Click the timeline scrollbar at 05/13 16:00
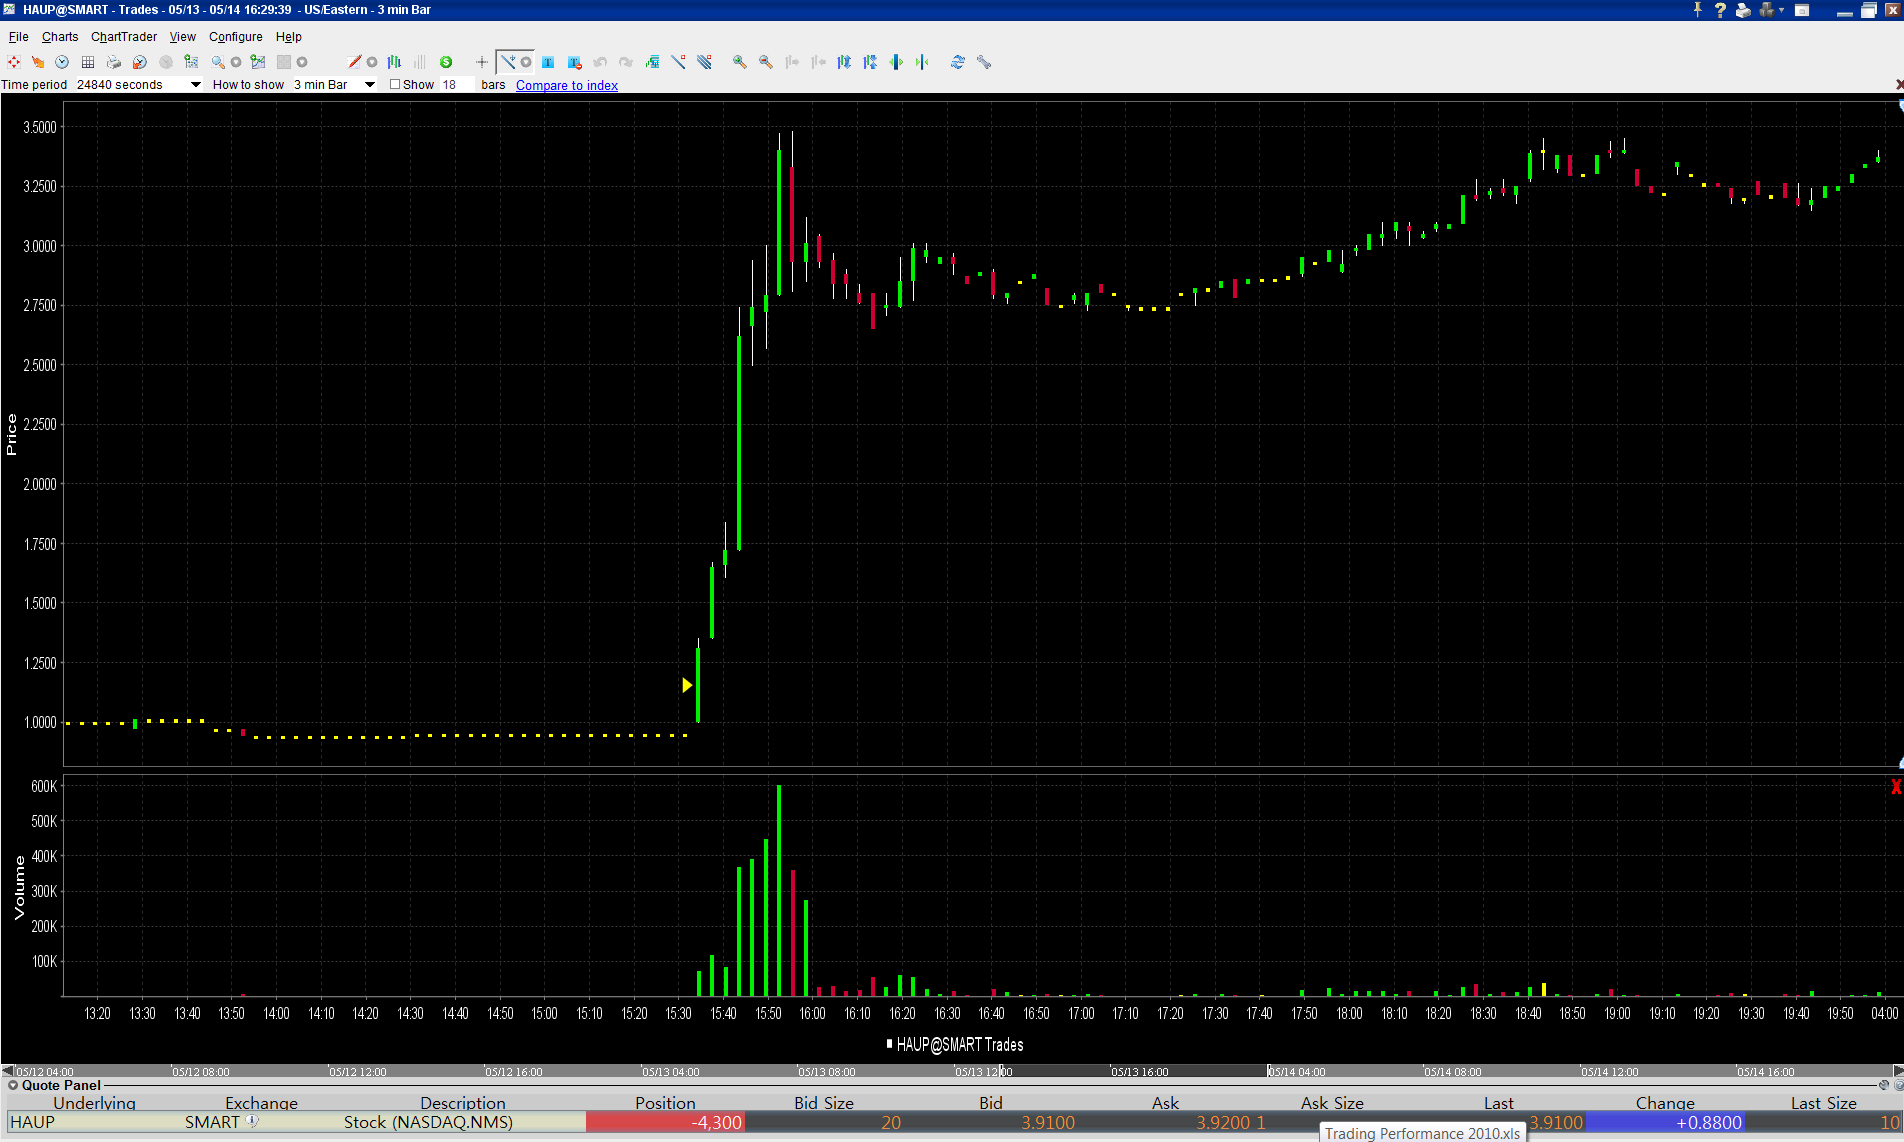The image size is (1904, 1142). (x=1140, y=1071)
